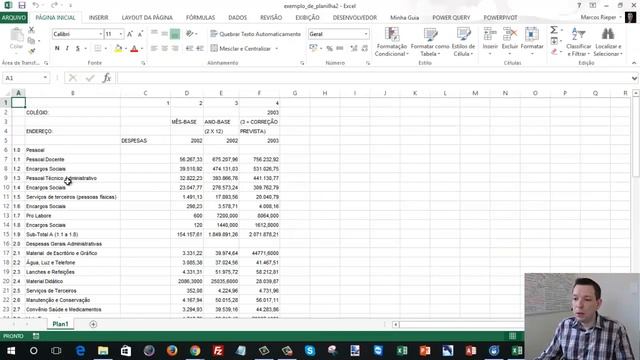Image resolution: width=640 pixels, height=360 pixels.
Task: Open the fill color dropdown arrow
Action: (126, 49)
